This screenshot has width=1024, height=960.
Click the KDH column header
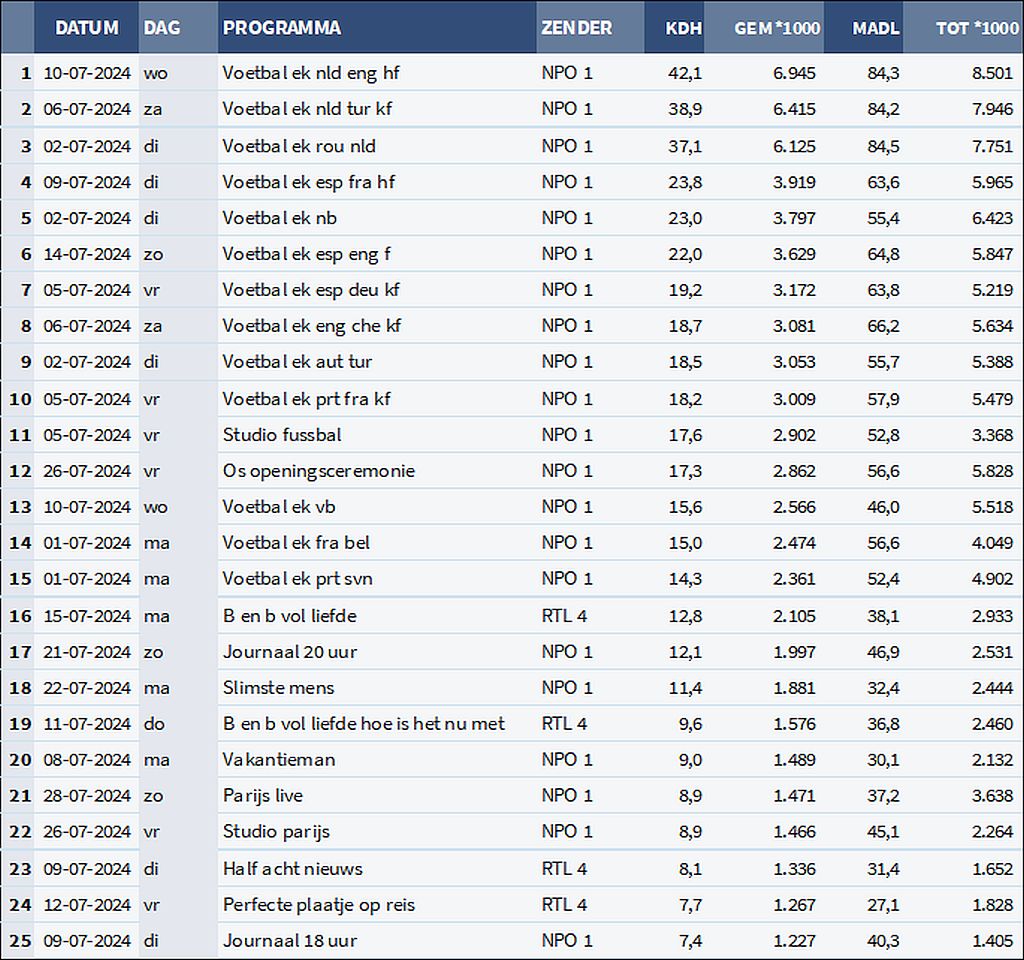[674, 27]
